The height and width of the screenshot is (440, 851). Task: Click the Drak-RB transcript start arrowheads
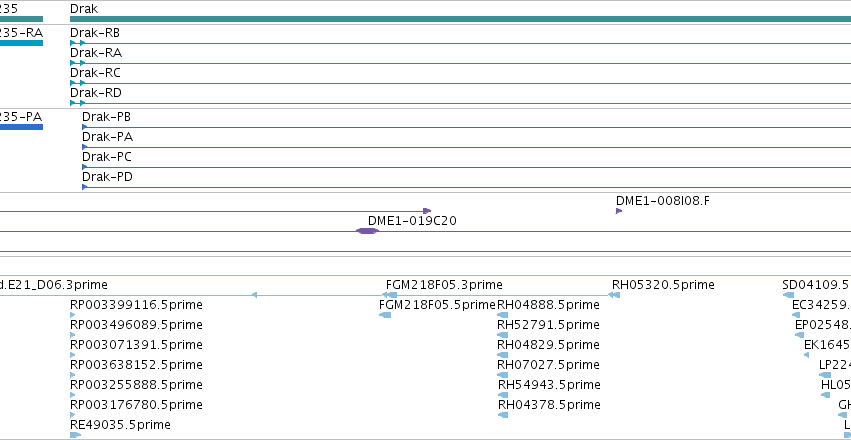[78, 43]
